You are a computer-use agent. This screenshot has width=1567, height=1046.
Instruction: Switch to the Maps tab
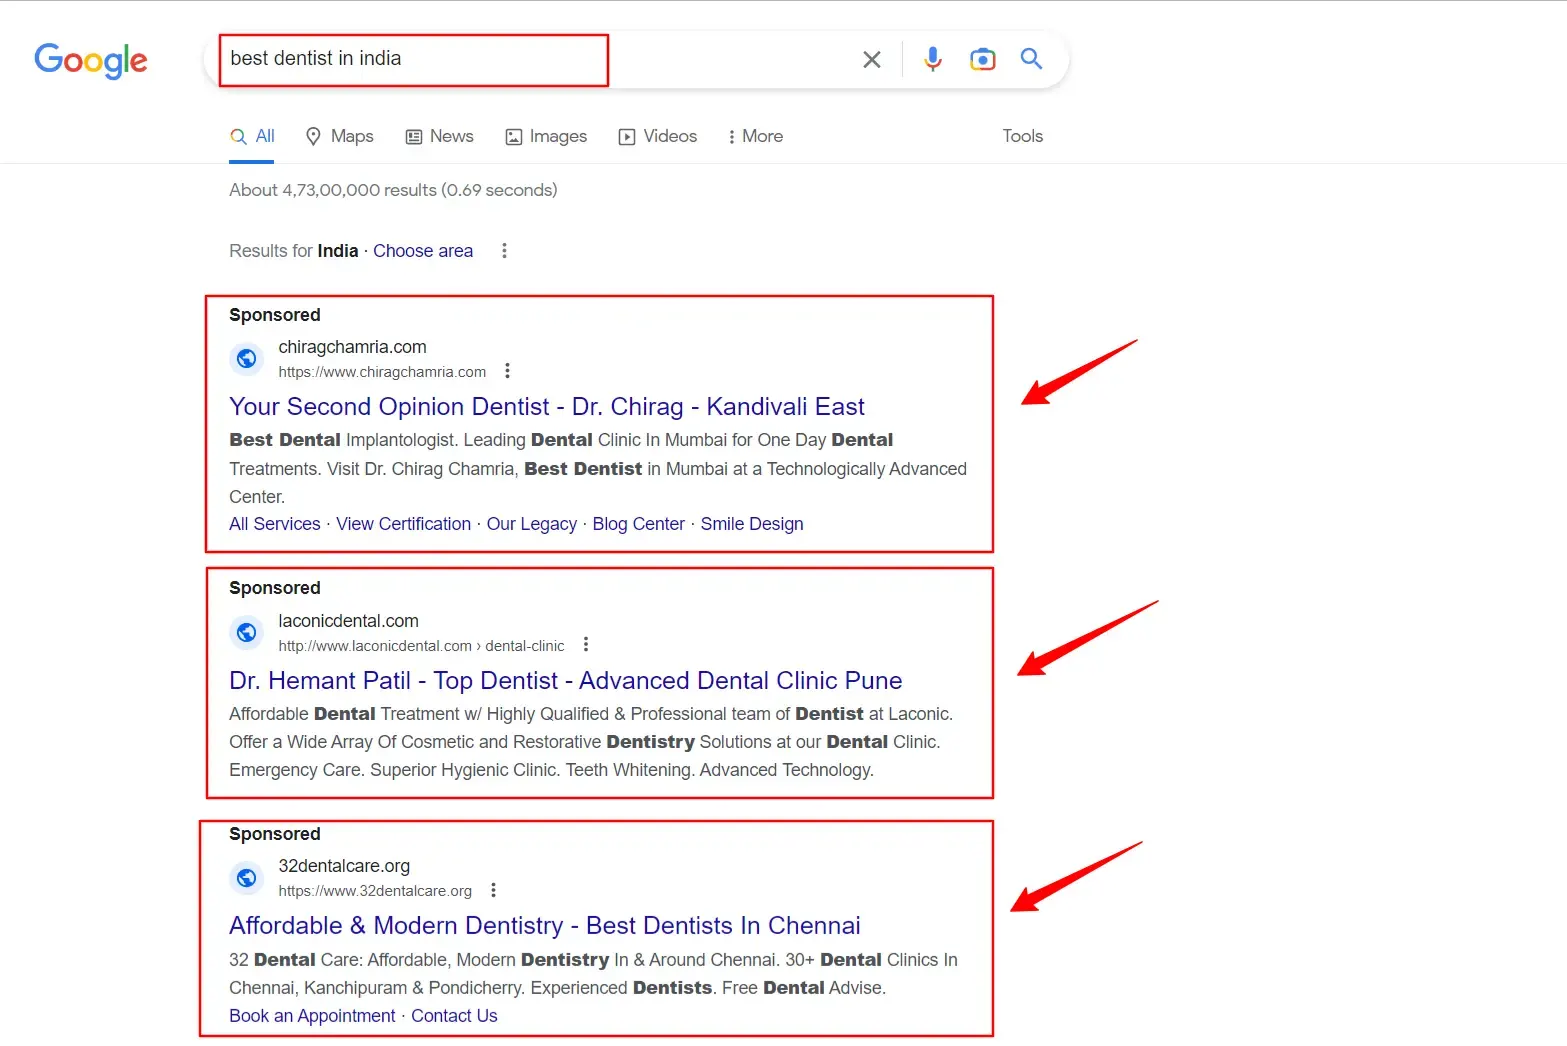tap(339, 136)
